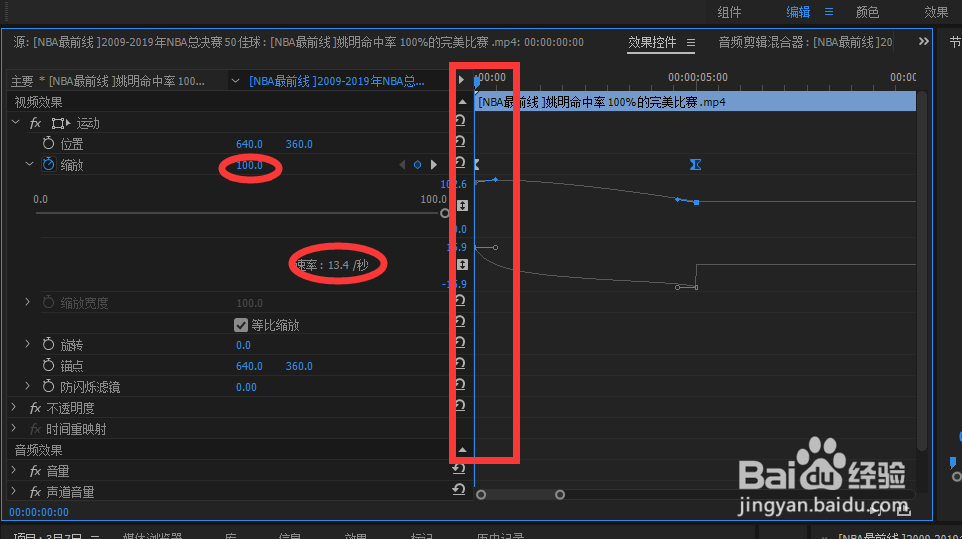962x539 pixels.
Task: Toggle the fx switch for 声道音量
Action: tap(36, 492)
